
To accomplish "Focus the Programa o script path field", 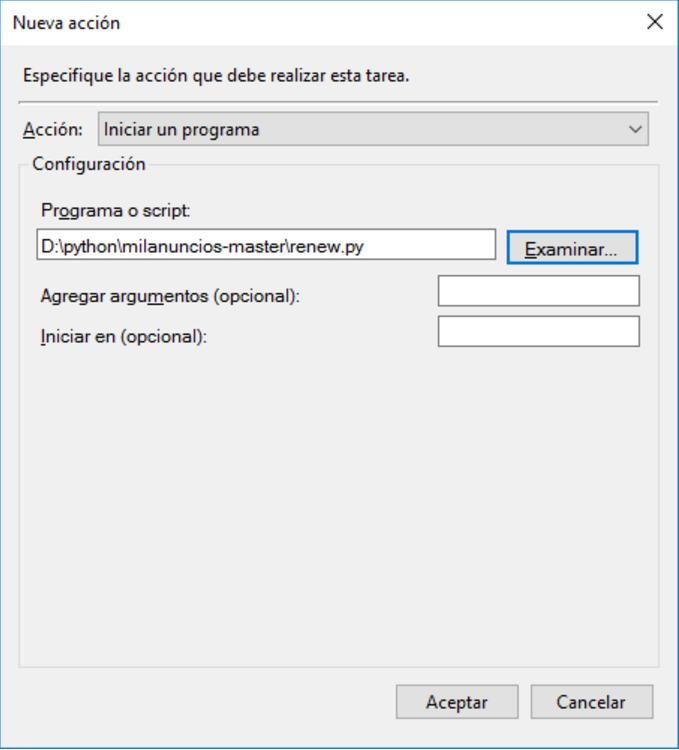I will 266,245.
